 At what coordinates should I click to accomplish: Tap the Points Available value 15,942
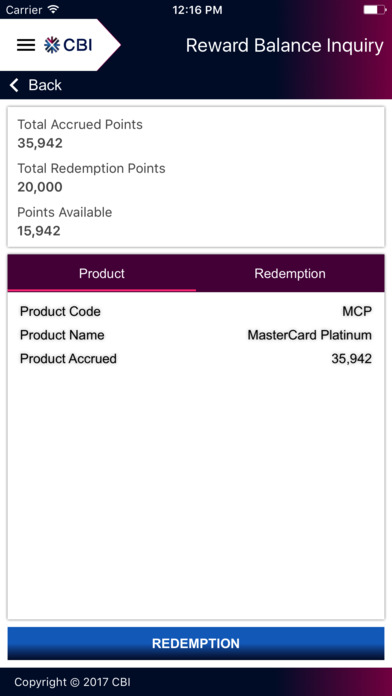(x=39, y=231)
